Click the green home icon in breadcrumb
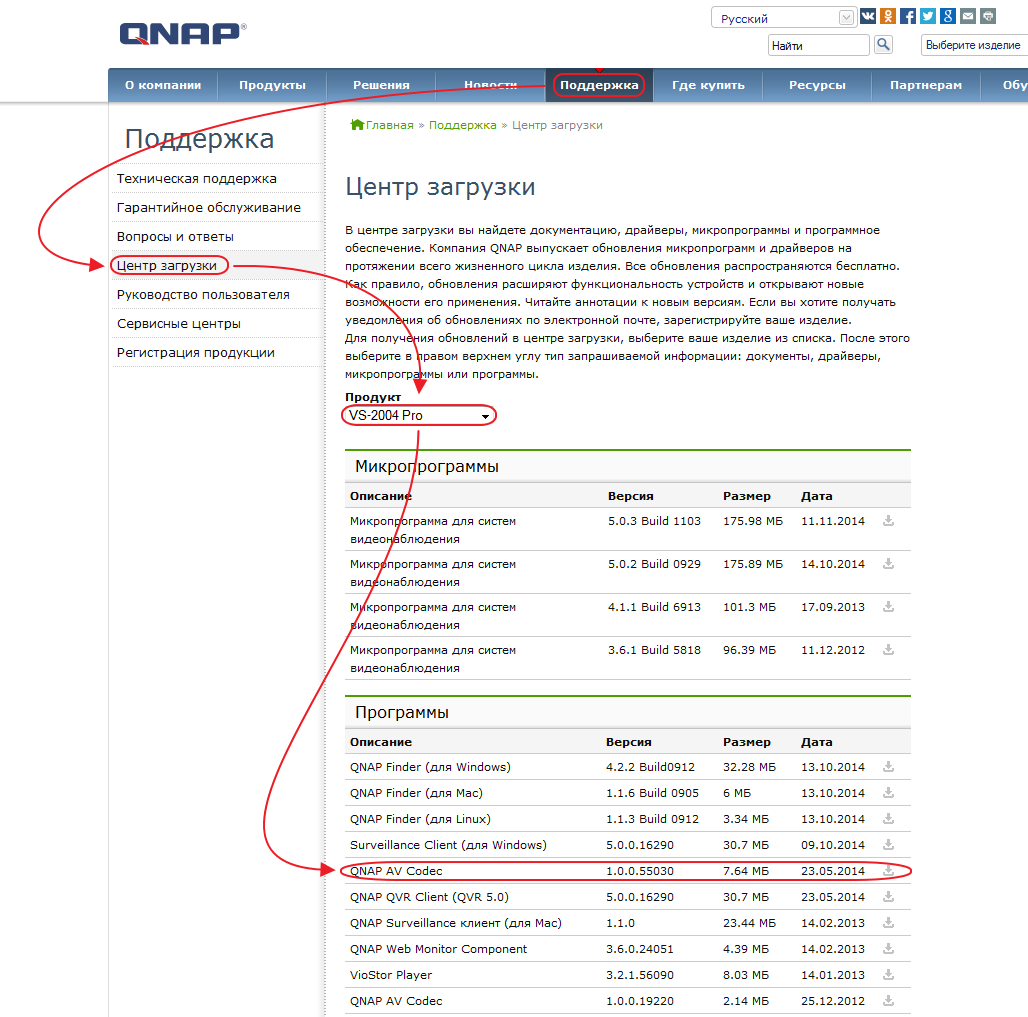Screen dimensions: 1028x1017 [x=357, y=125]
